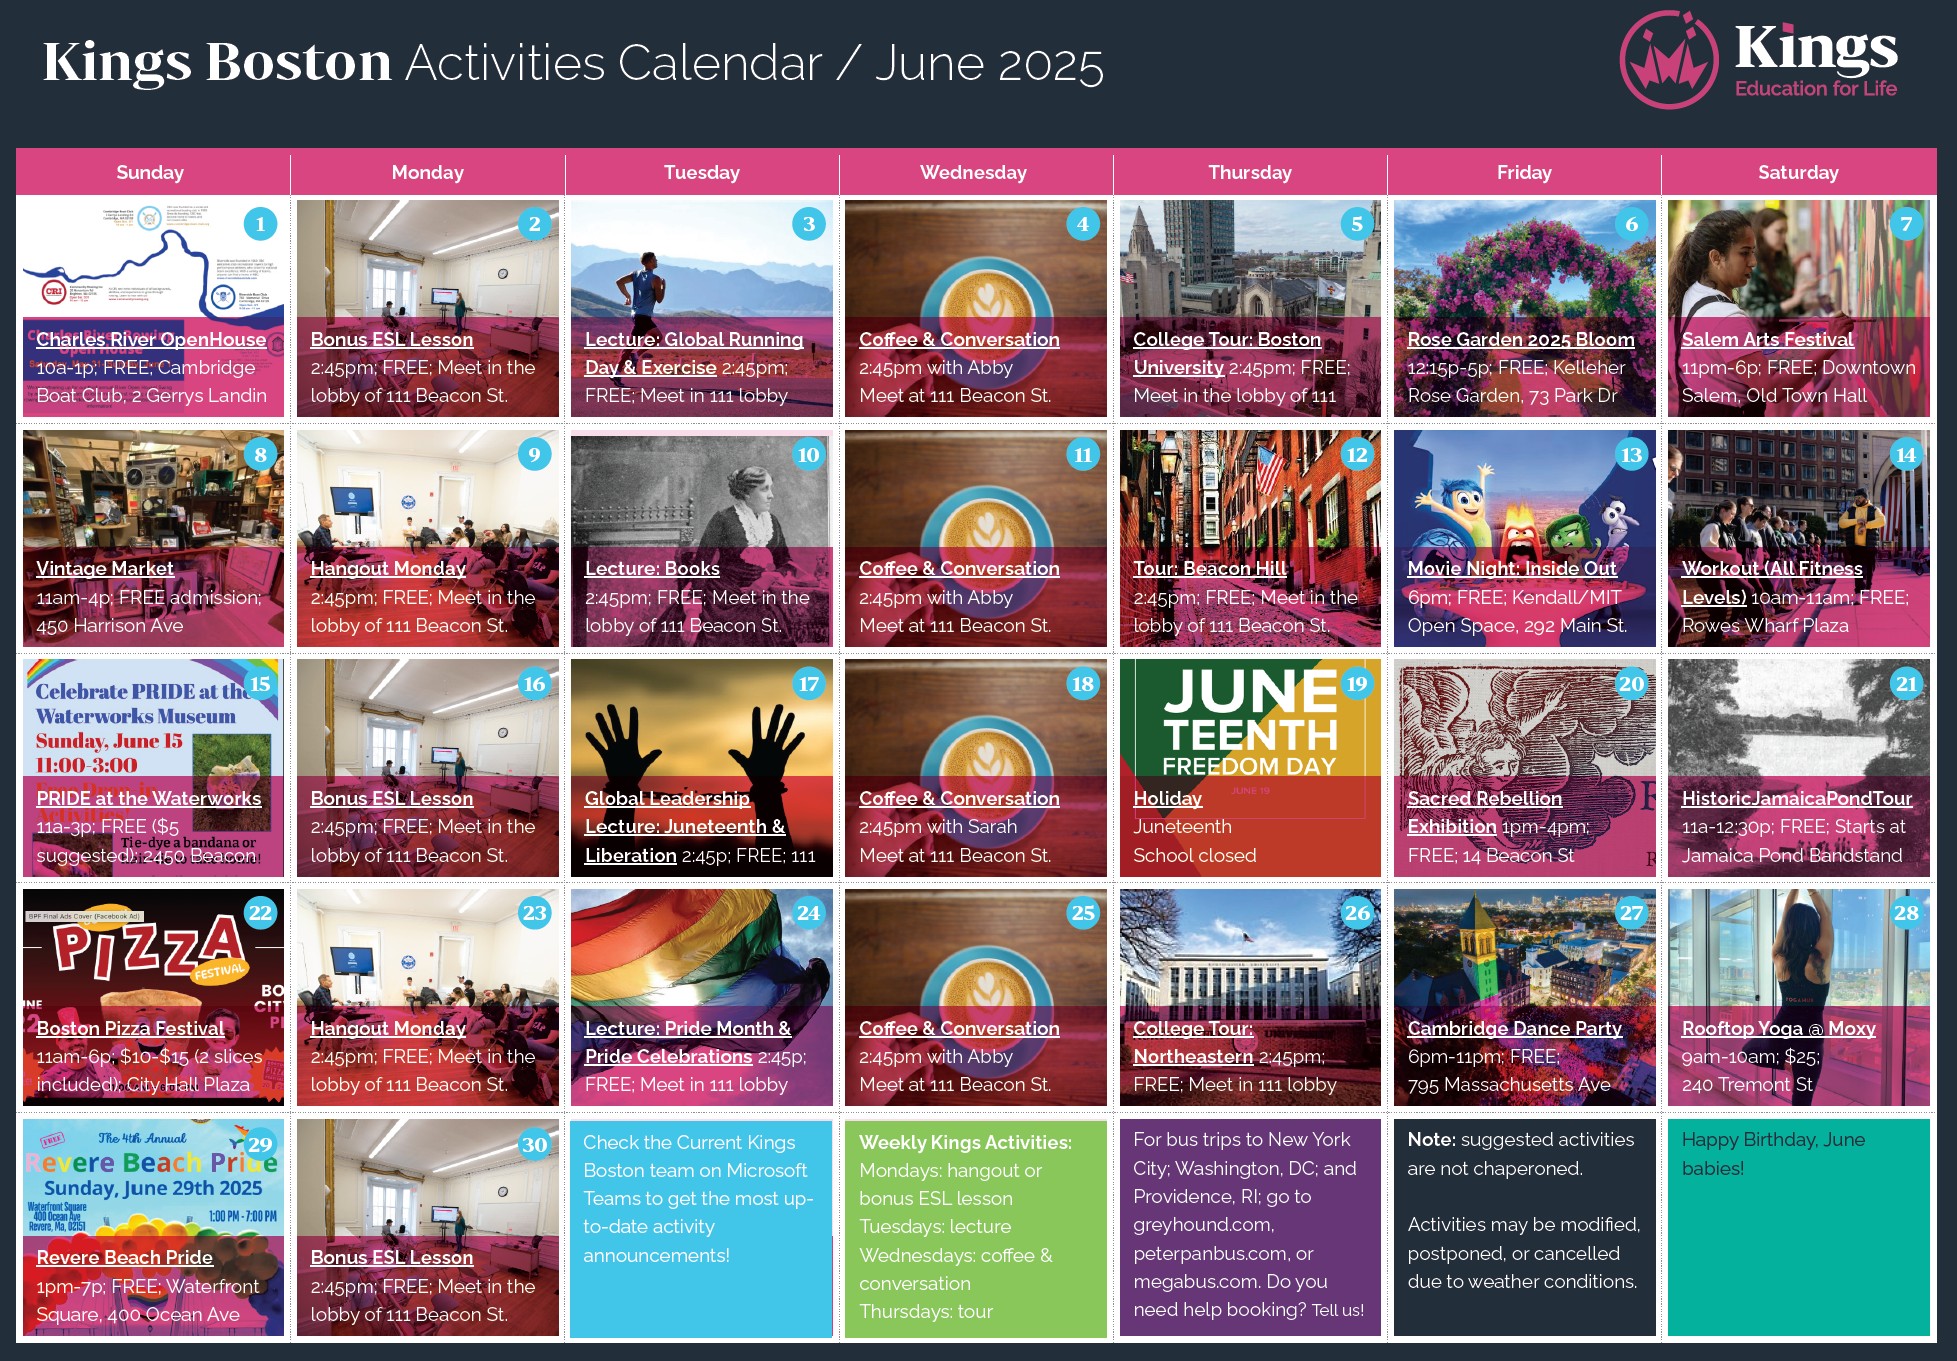This screenshot has width=1957, height=1361.
Task: Click the Weekly Kings Activities green box
Action: pos(976,1229)
